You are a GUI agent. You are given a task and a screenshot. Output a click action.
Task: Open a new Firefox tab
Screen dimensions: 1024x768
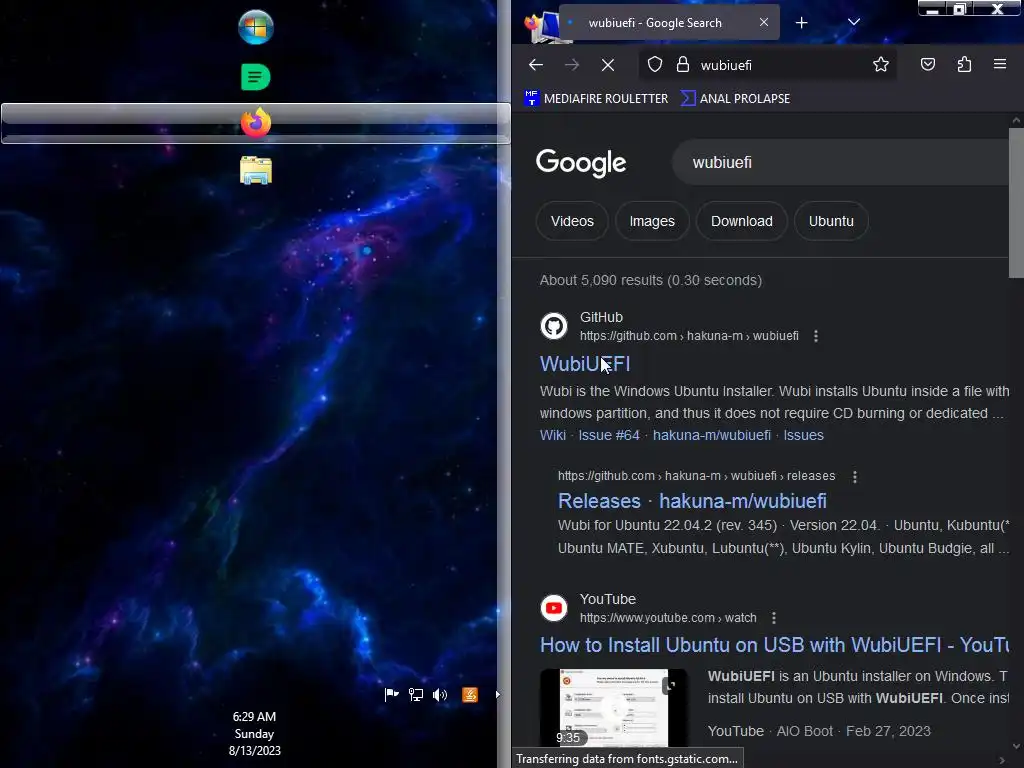coord(801,23)
